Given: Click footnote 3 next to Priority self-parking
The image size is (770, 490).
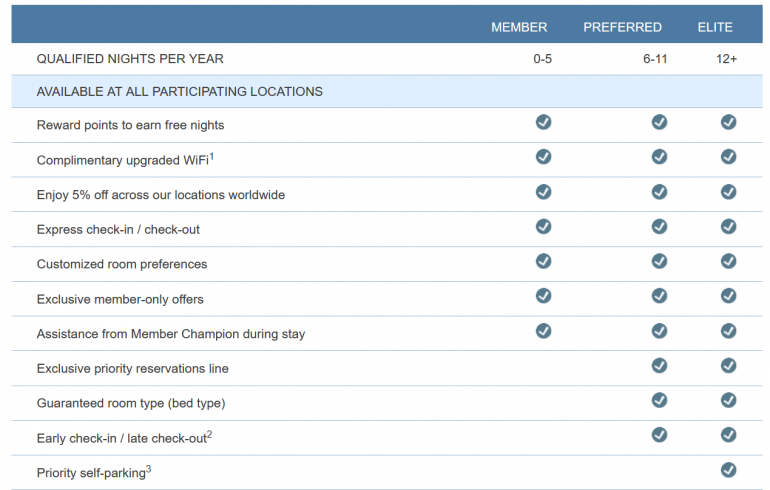Looking at the screenshot, I should point(148,468).
